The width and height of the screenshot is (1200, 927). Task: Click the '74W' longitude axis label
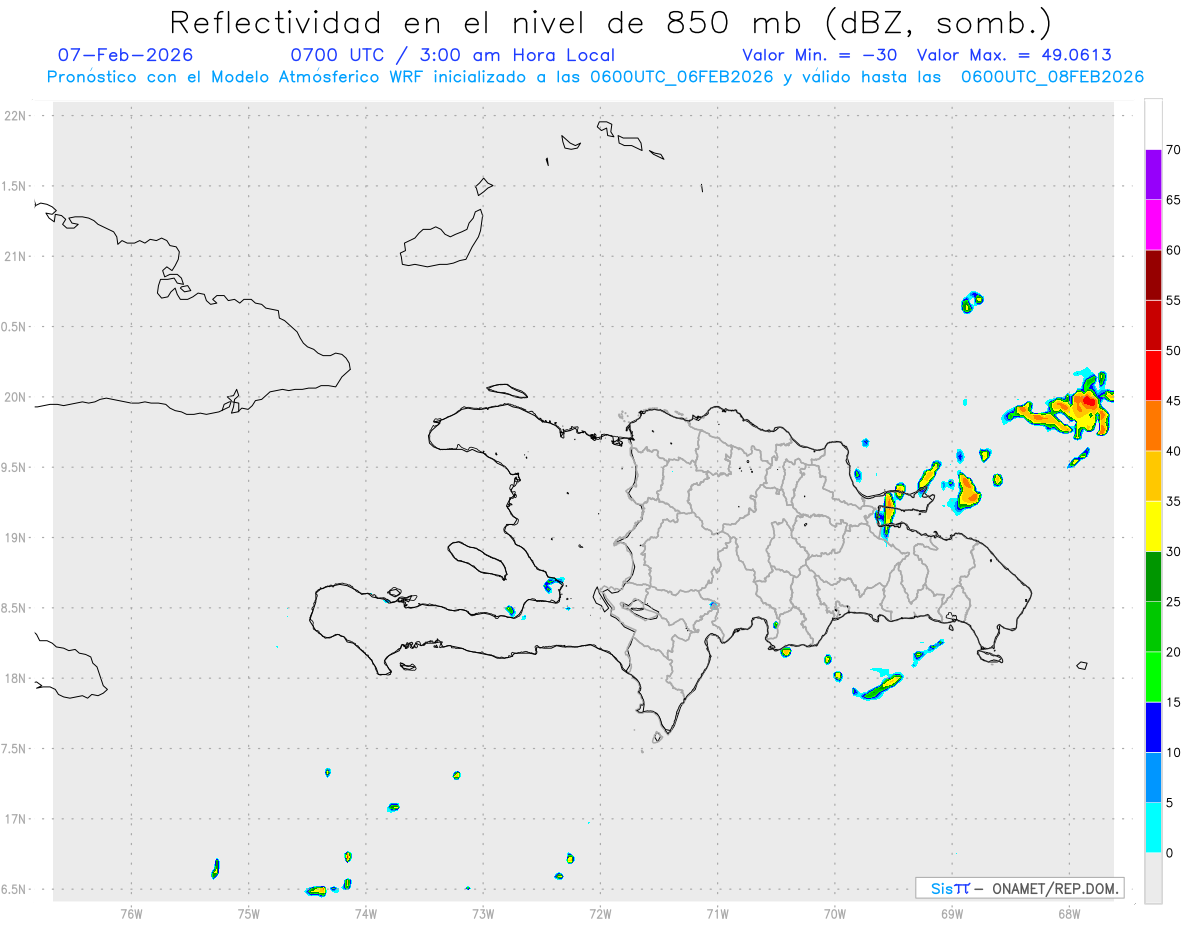(x=366, y=912)
